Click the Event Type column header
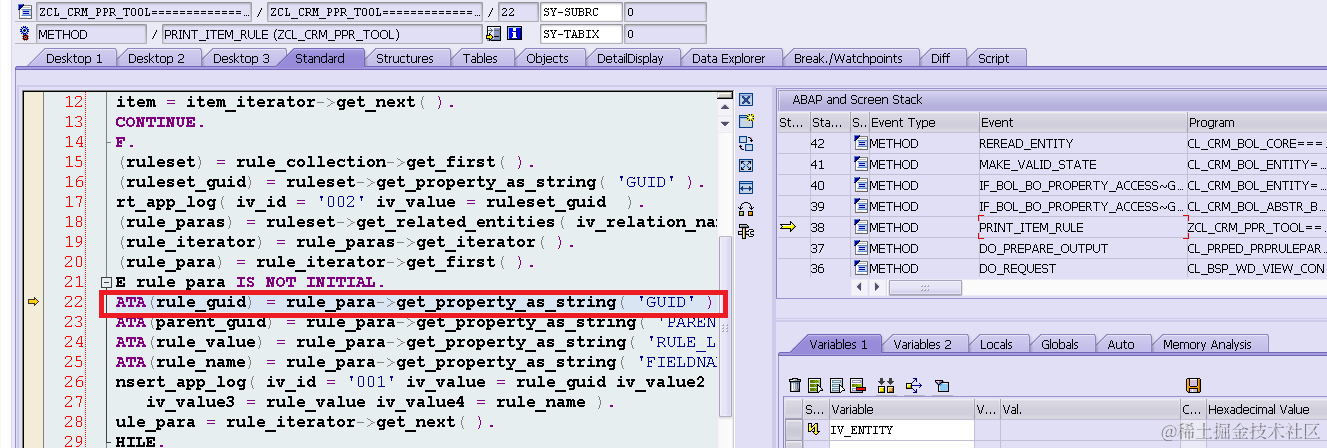1327x448 pixels. pyautogui.click(x=924, y=122)
